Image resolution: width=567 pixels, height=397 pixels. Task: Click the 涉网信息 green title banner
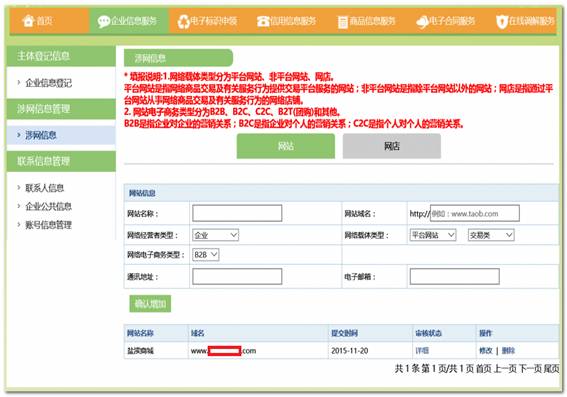pyautogui.click(x=178, y=58)
